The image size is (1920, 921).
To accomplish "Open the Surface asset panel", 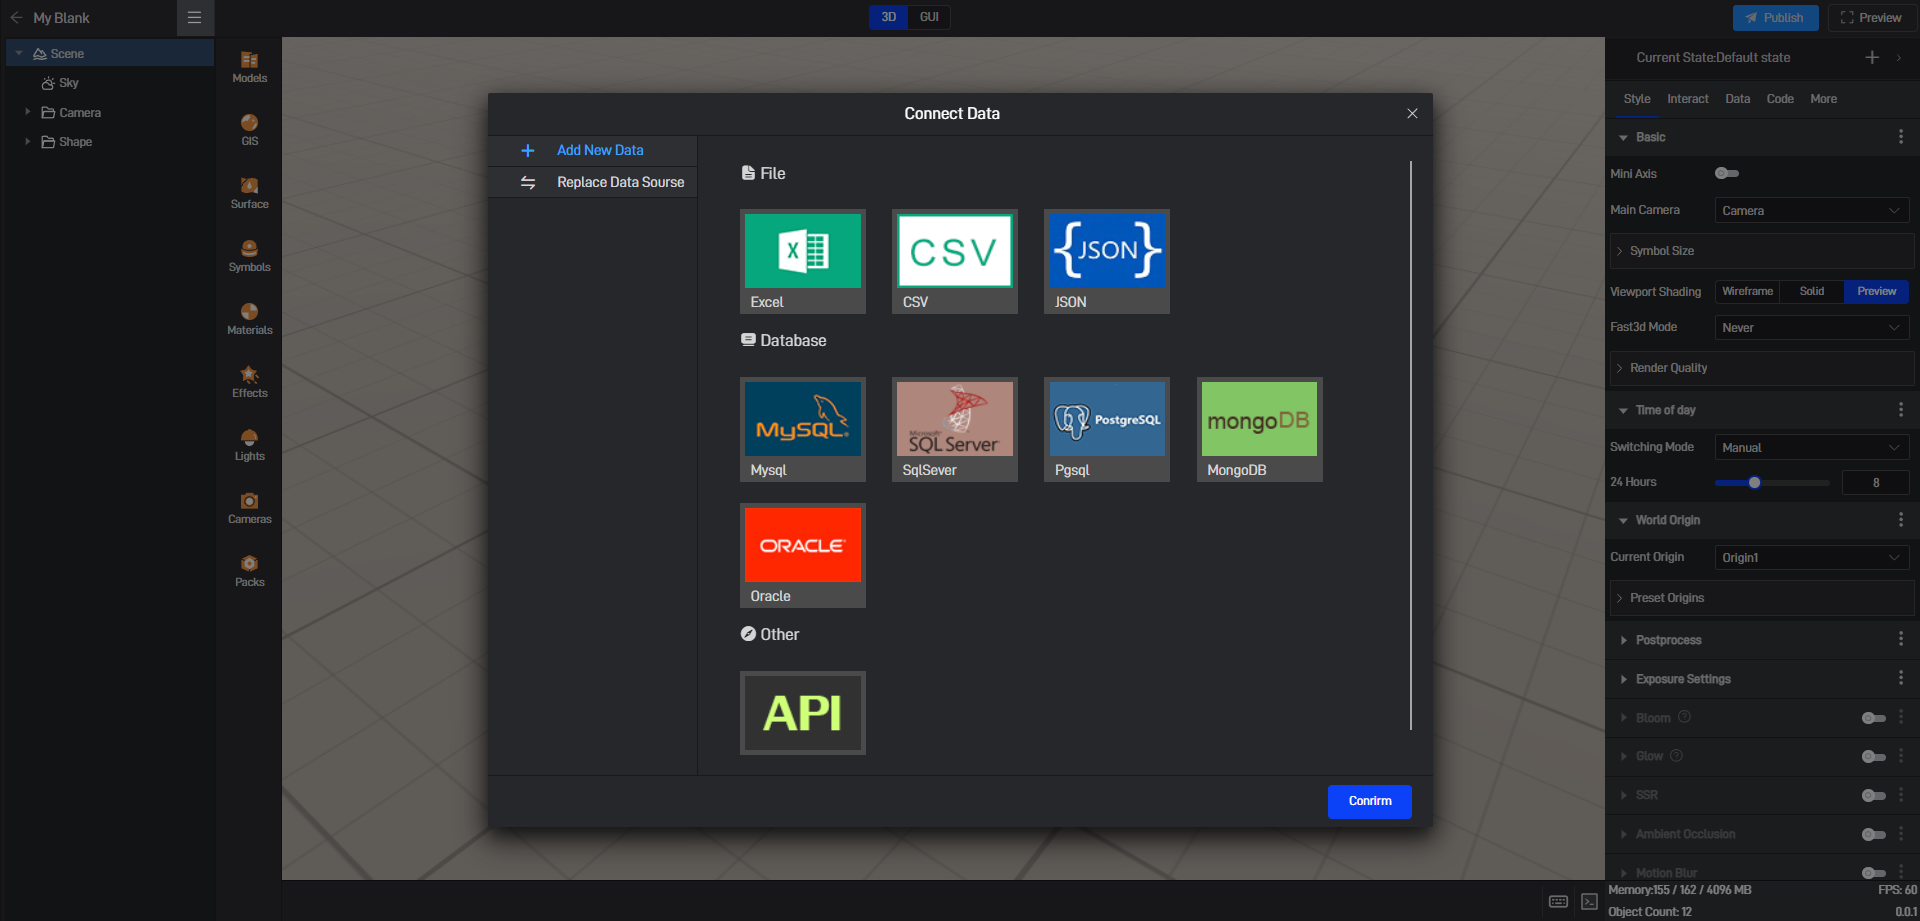I will tap(249, 193).
